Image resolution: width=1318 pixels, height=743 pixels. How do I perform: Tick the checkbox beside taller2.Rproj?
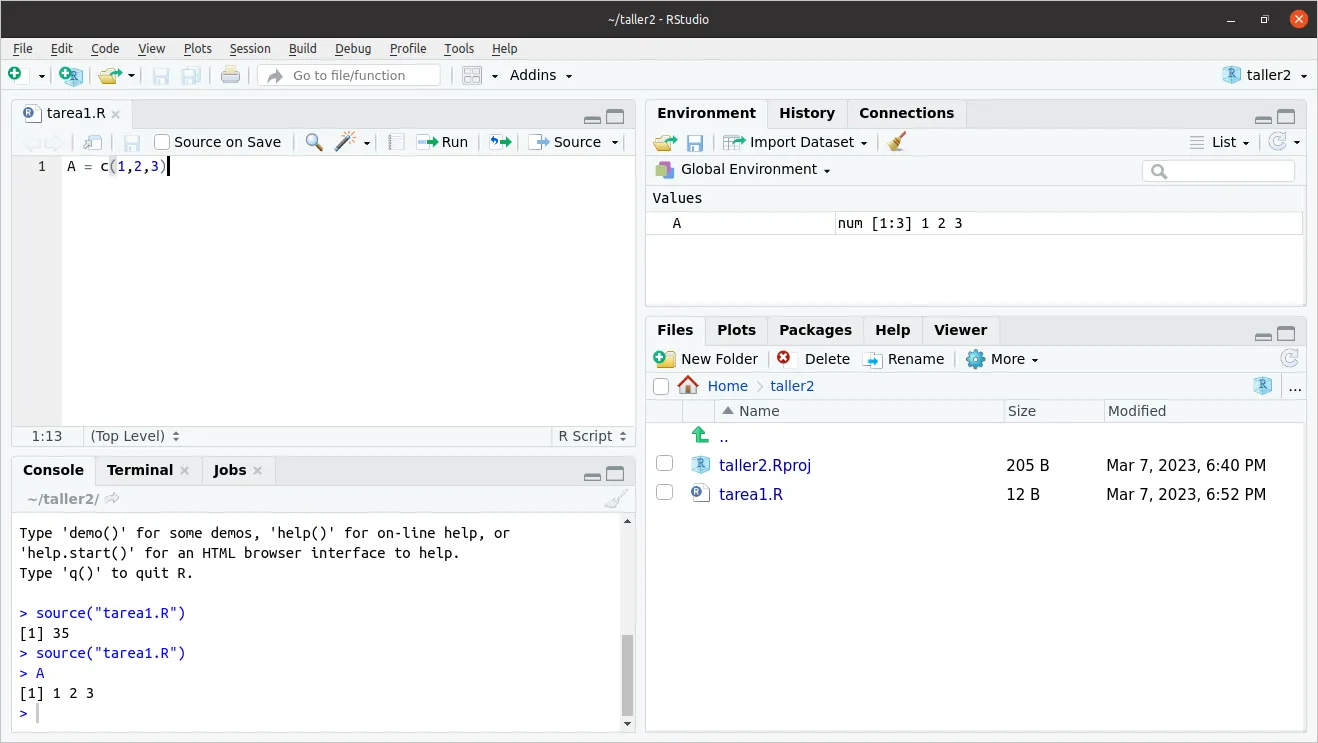coord(664,464)
